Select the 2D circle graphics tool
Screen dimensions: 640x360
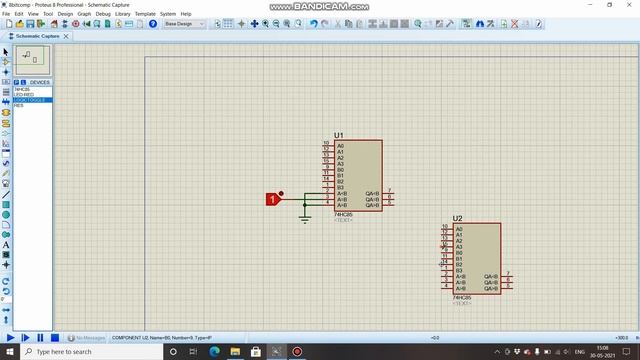6,215
